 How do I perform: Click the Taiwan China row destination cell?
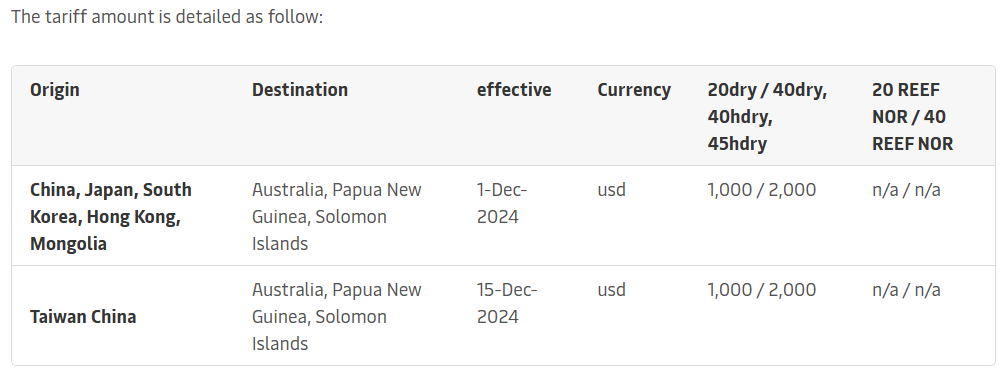336,317
